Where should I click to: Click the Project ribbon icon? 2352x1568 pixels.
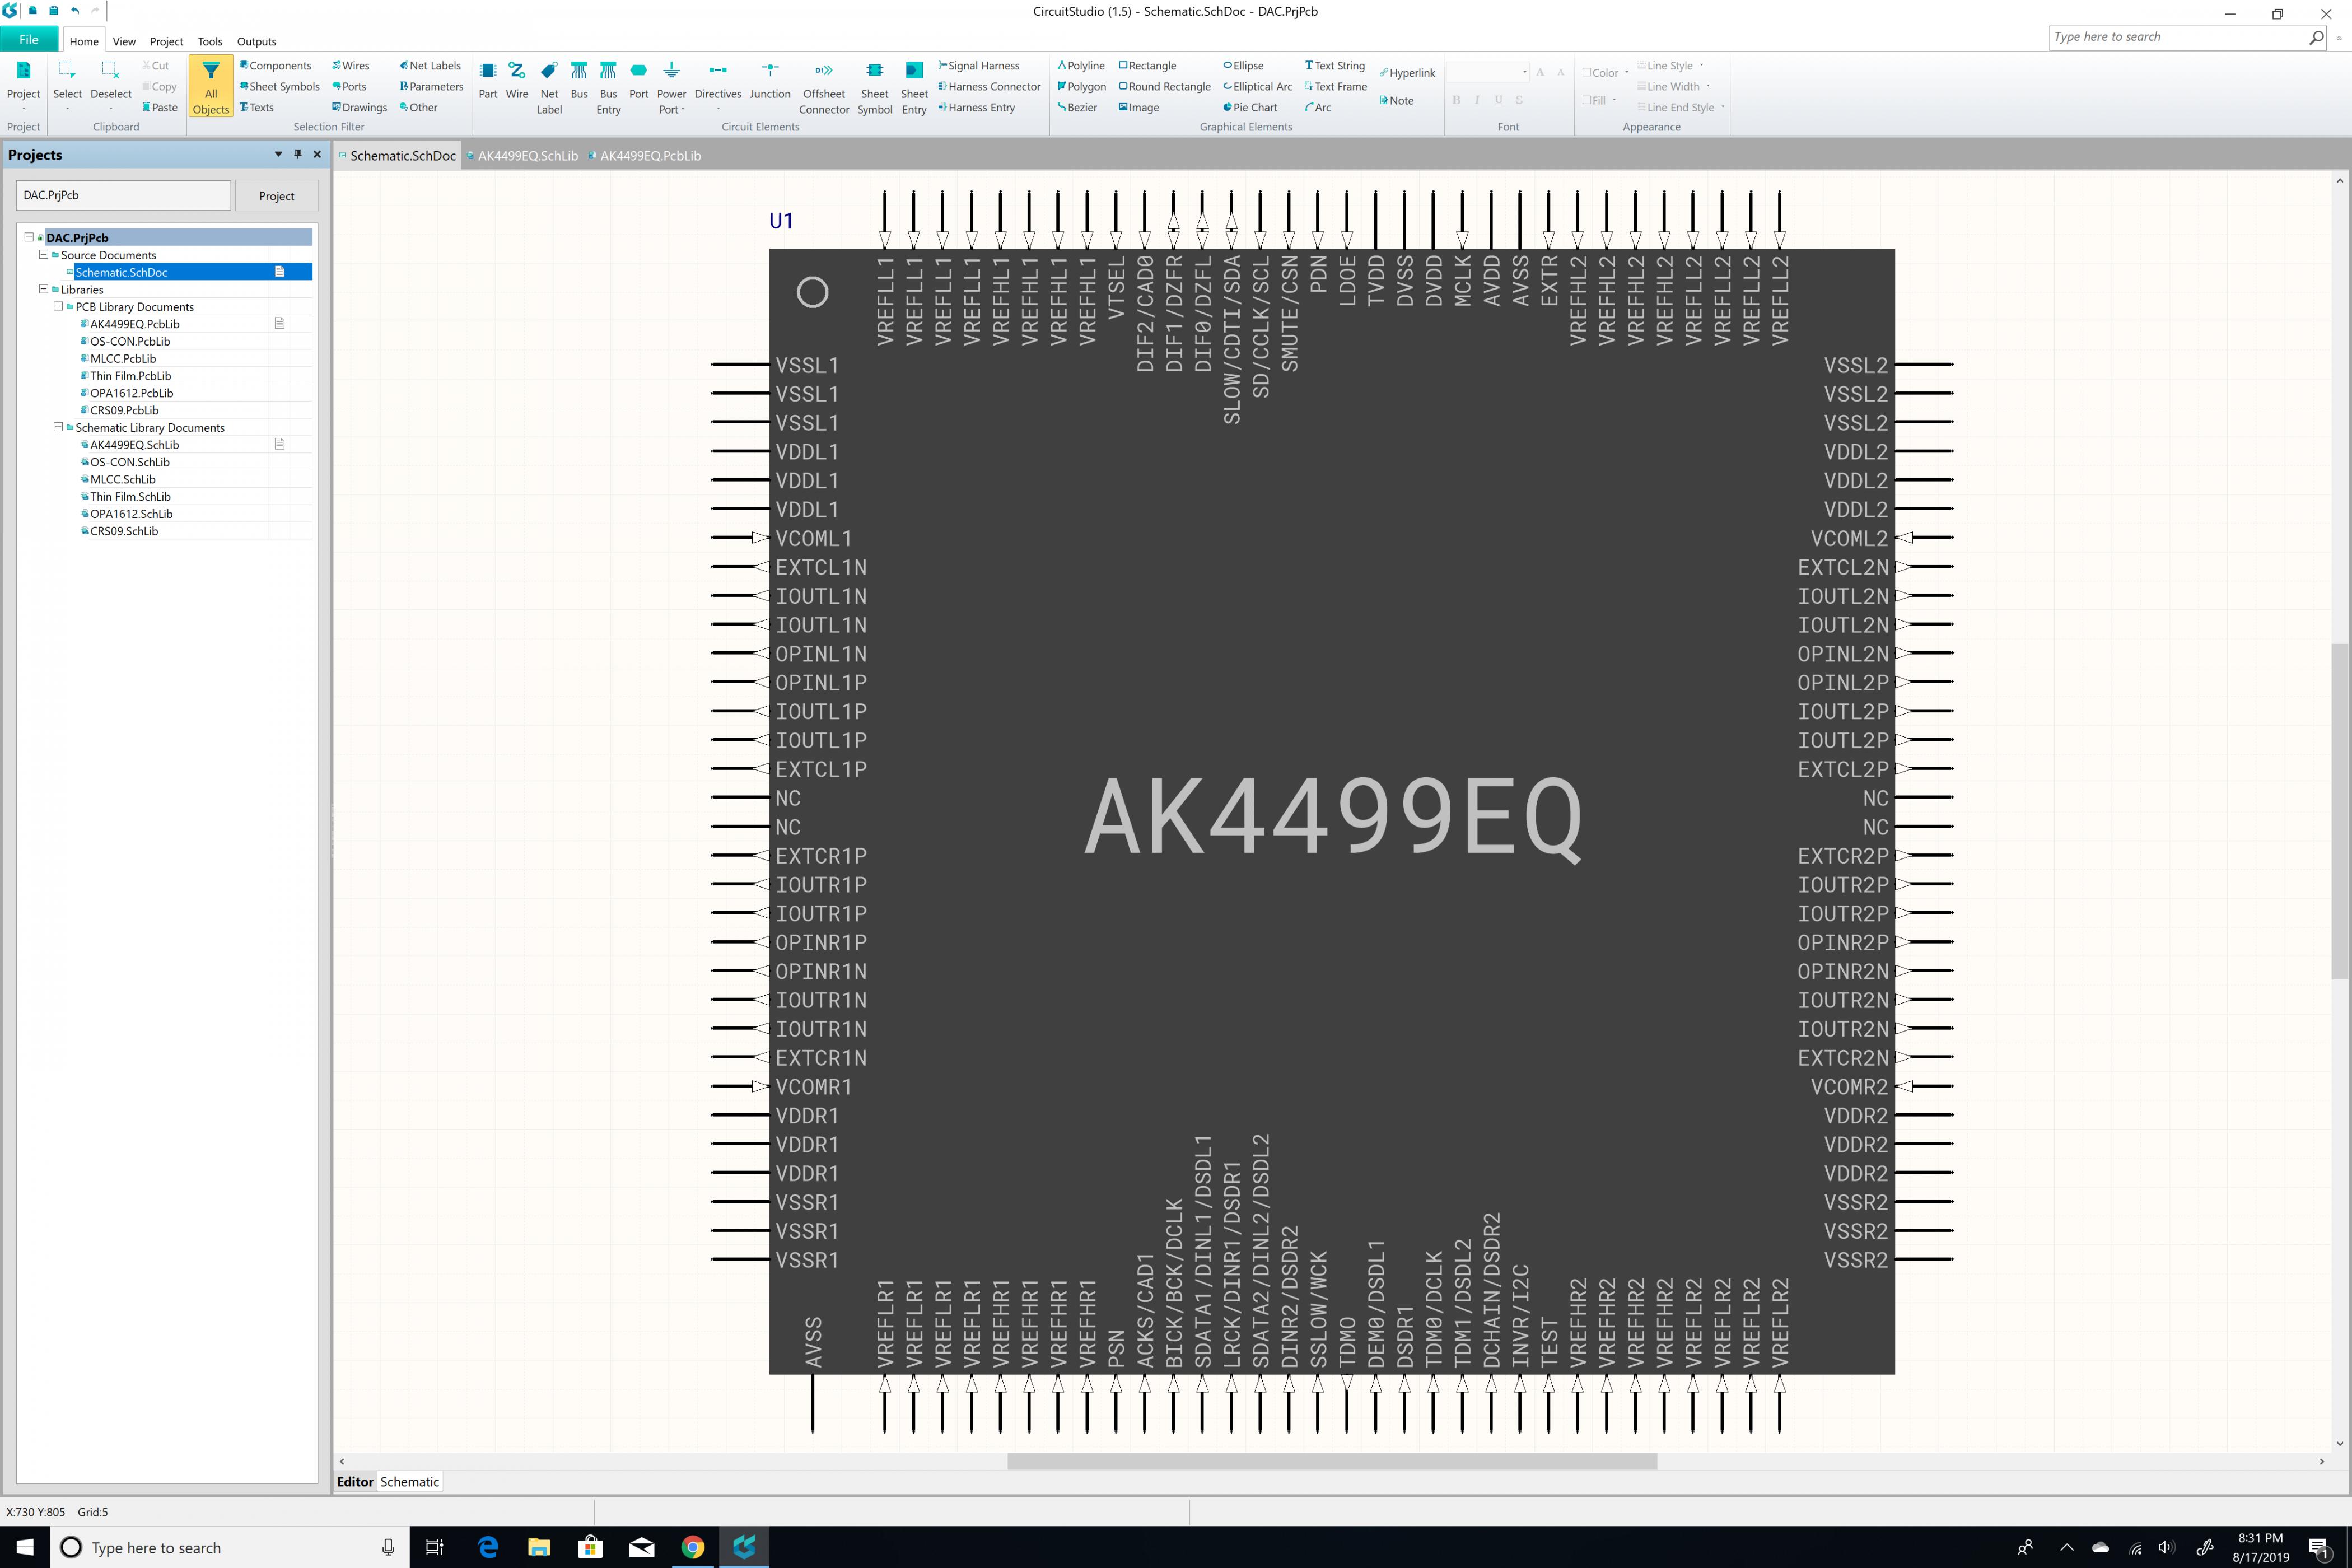[x=23, y=85]
